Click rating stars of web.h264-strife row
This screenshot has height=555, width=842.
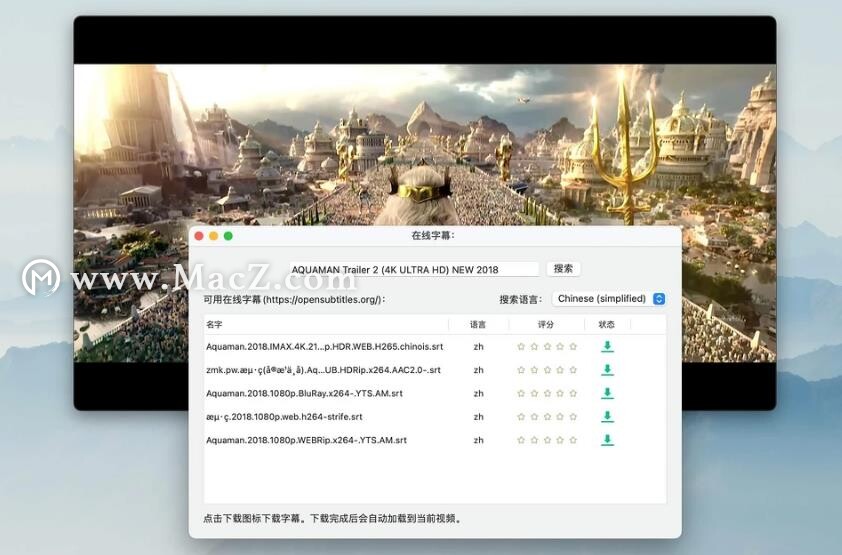tap(547, 417)
